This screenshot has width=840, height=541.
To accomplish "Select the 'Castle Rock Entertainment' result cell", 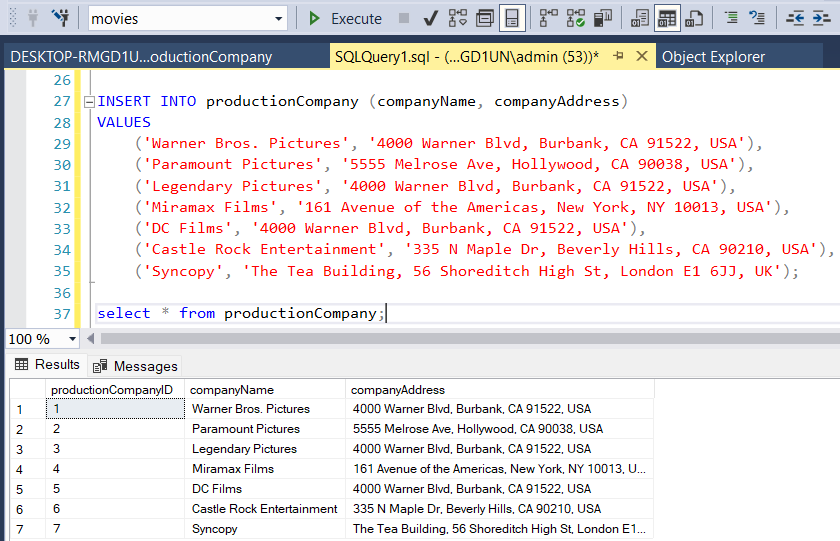I will (265, 509).
